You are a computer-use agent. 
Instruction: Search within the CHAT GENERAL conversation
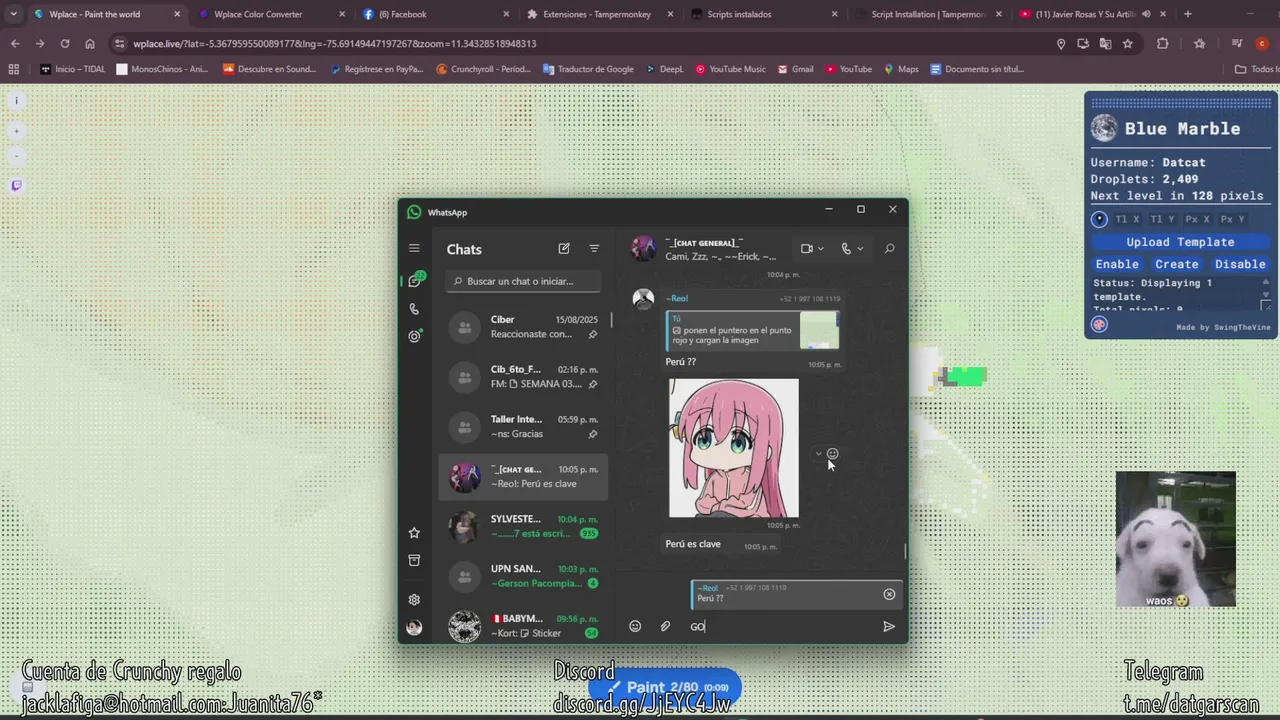click(889, 248)
